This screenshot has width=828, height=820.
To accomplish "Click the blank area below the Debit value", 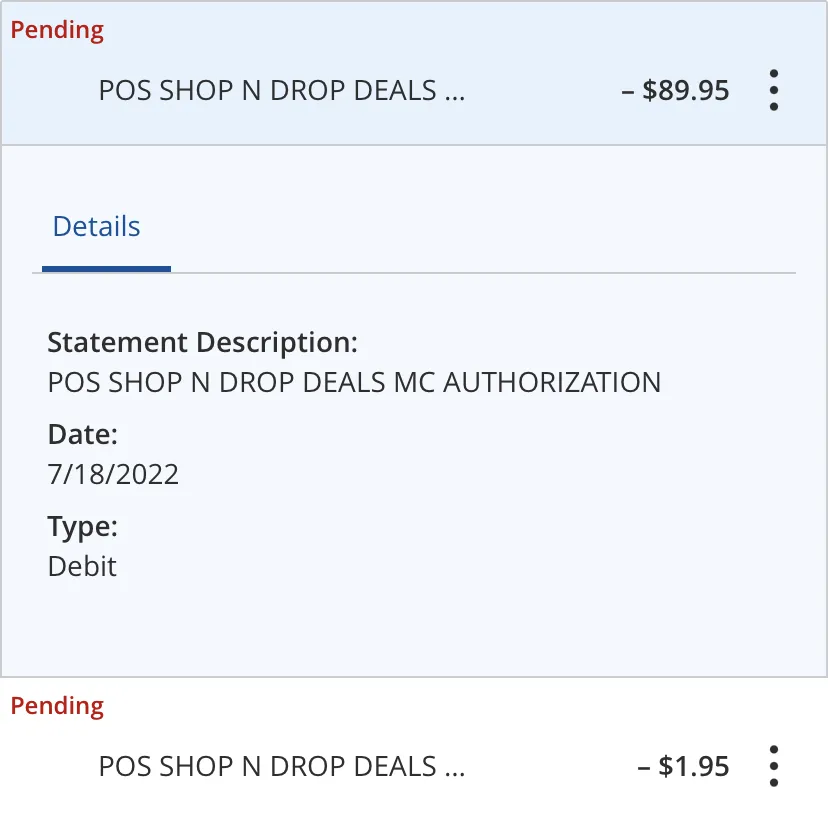I will [414, 628].
